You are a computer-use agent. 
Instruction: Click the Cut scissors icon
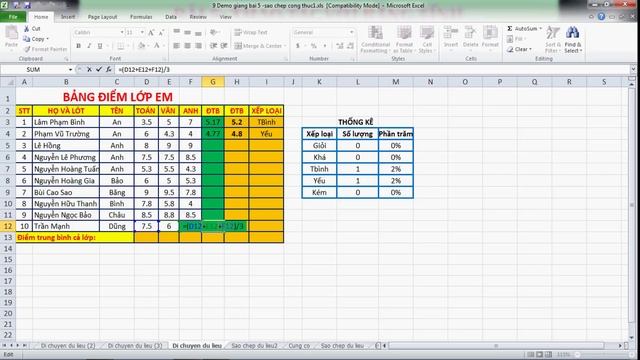pyautogui.click(x=27, y=29)
